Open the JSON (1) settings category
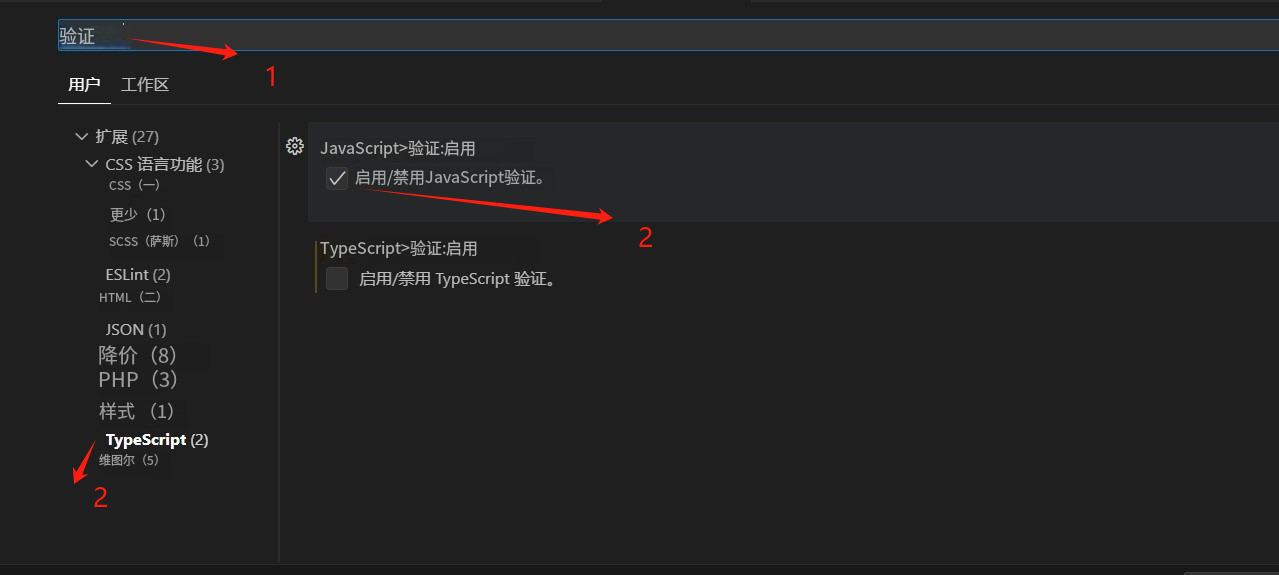The width and height of the screenshot is (1279, 575). (x=136, y=329)
